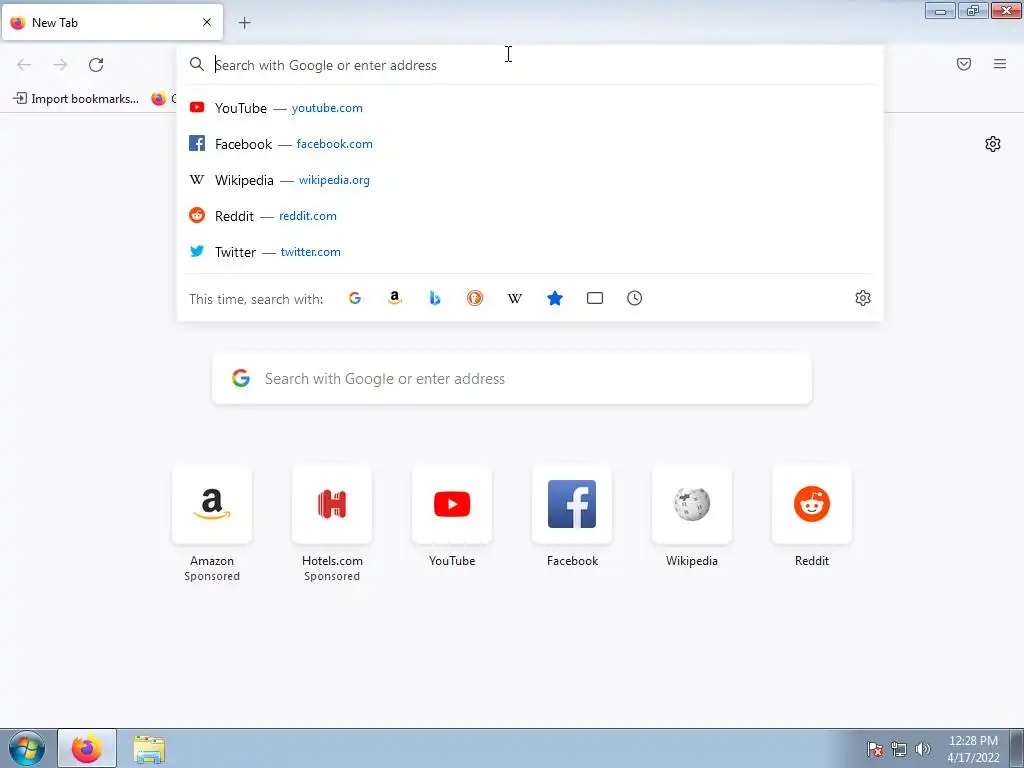The image size is (1024, 768).
Task: Click Firefox bookmark icon in bookmarks toolbar
Action: click(159, 99)
